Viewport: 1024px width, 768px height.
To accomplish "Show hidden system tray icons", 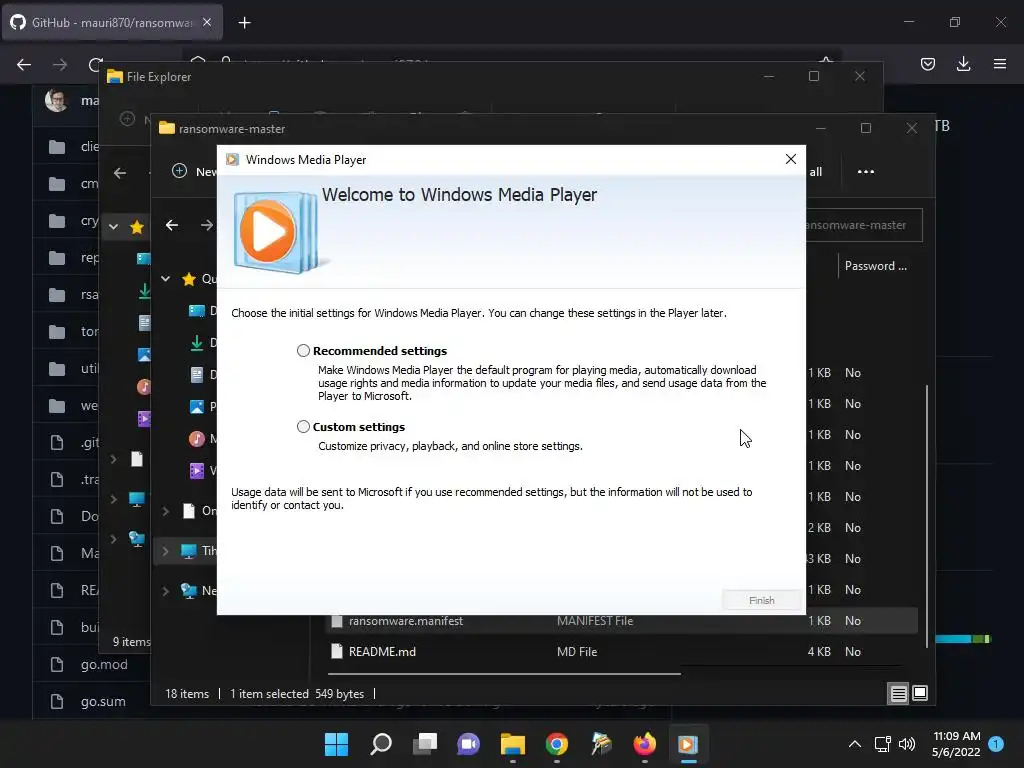I will [854, 744].
